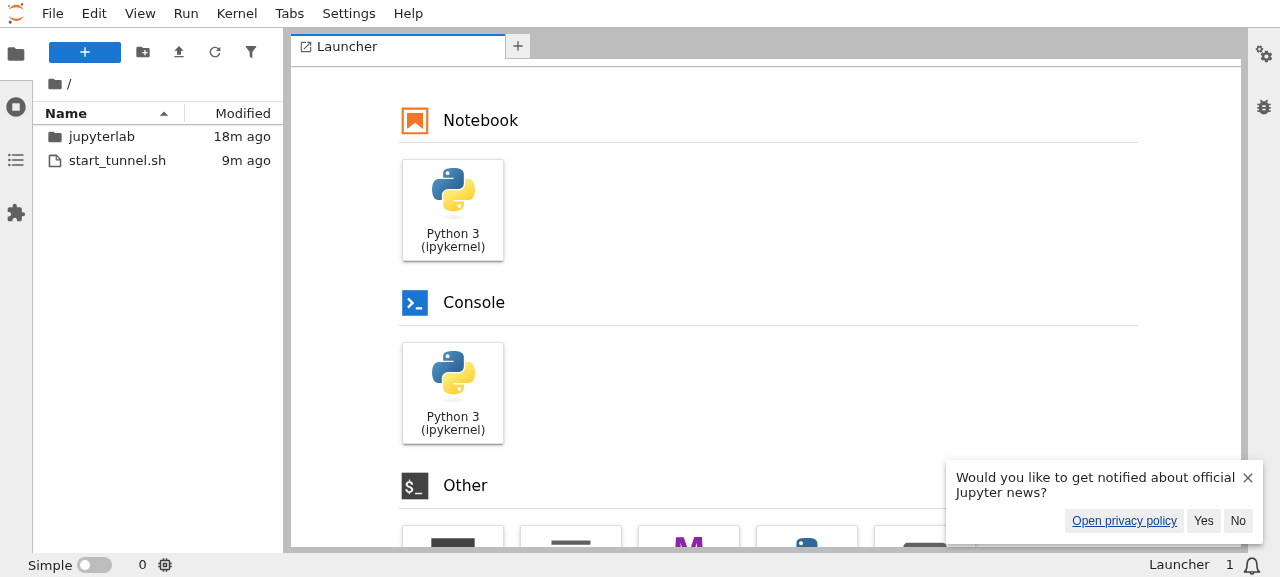
Task: Open the Edit menu
Action: pyautogui.click(x=94, y=14)
